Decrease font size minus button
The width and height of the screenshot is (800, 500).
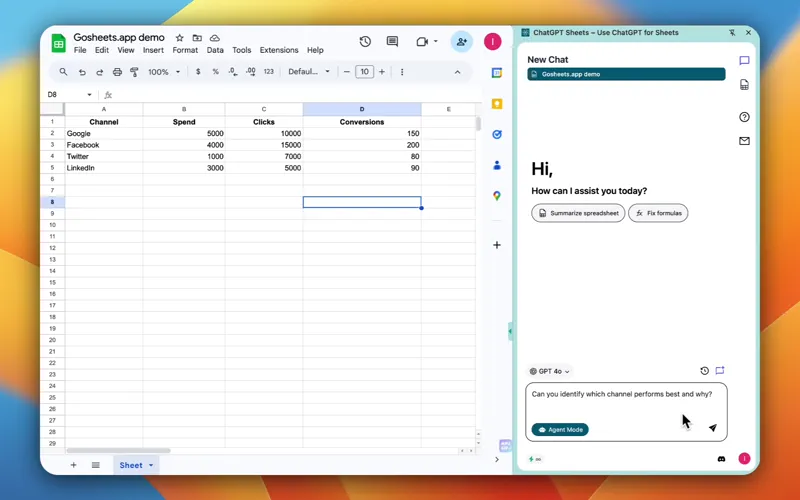347,72
